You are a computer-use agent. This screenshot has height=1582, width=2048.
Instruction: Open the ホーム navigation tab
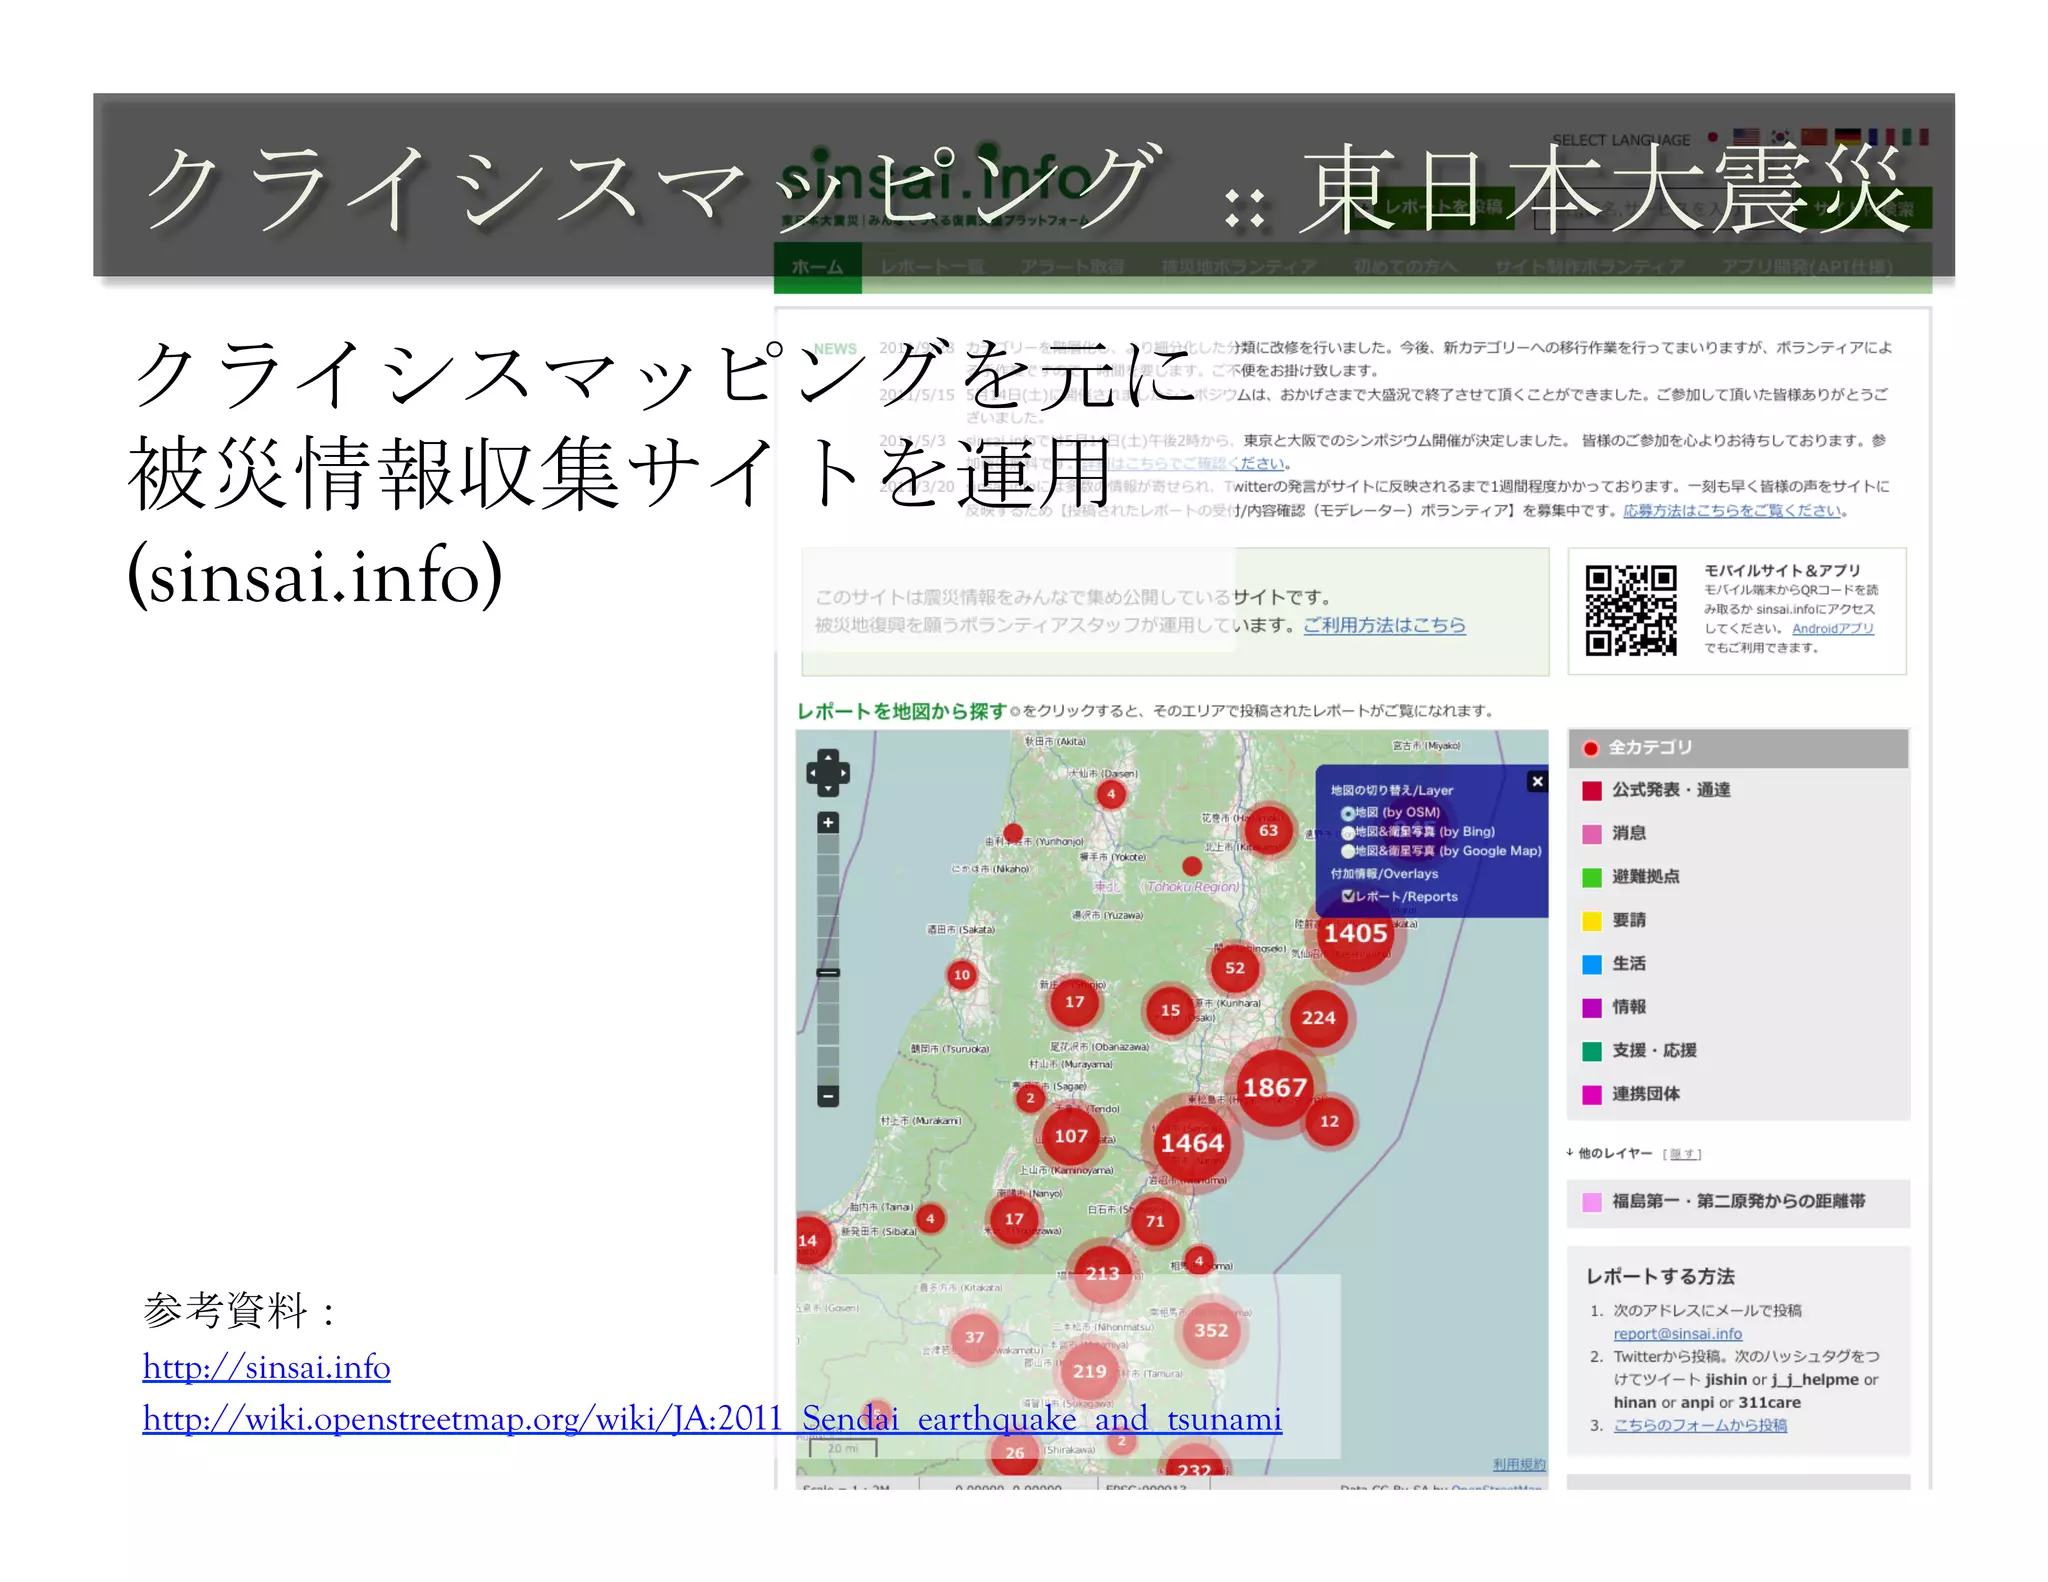[817, 267]
